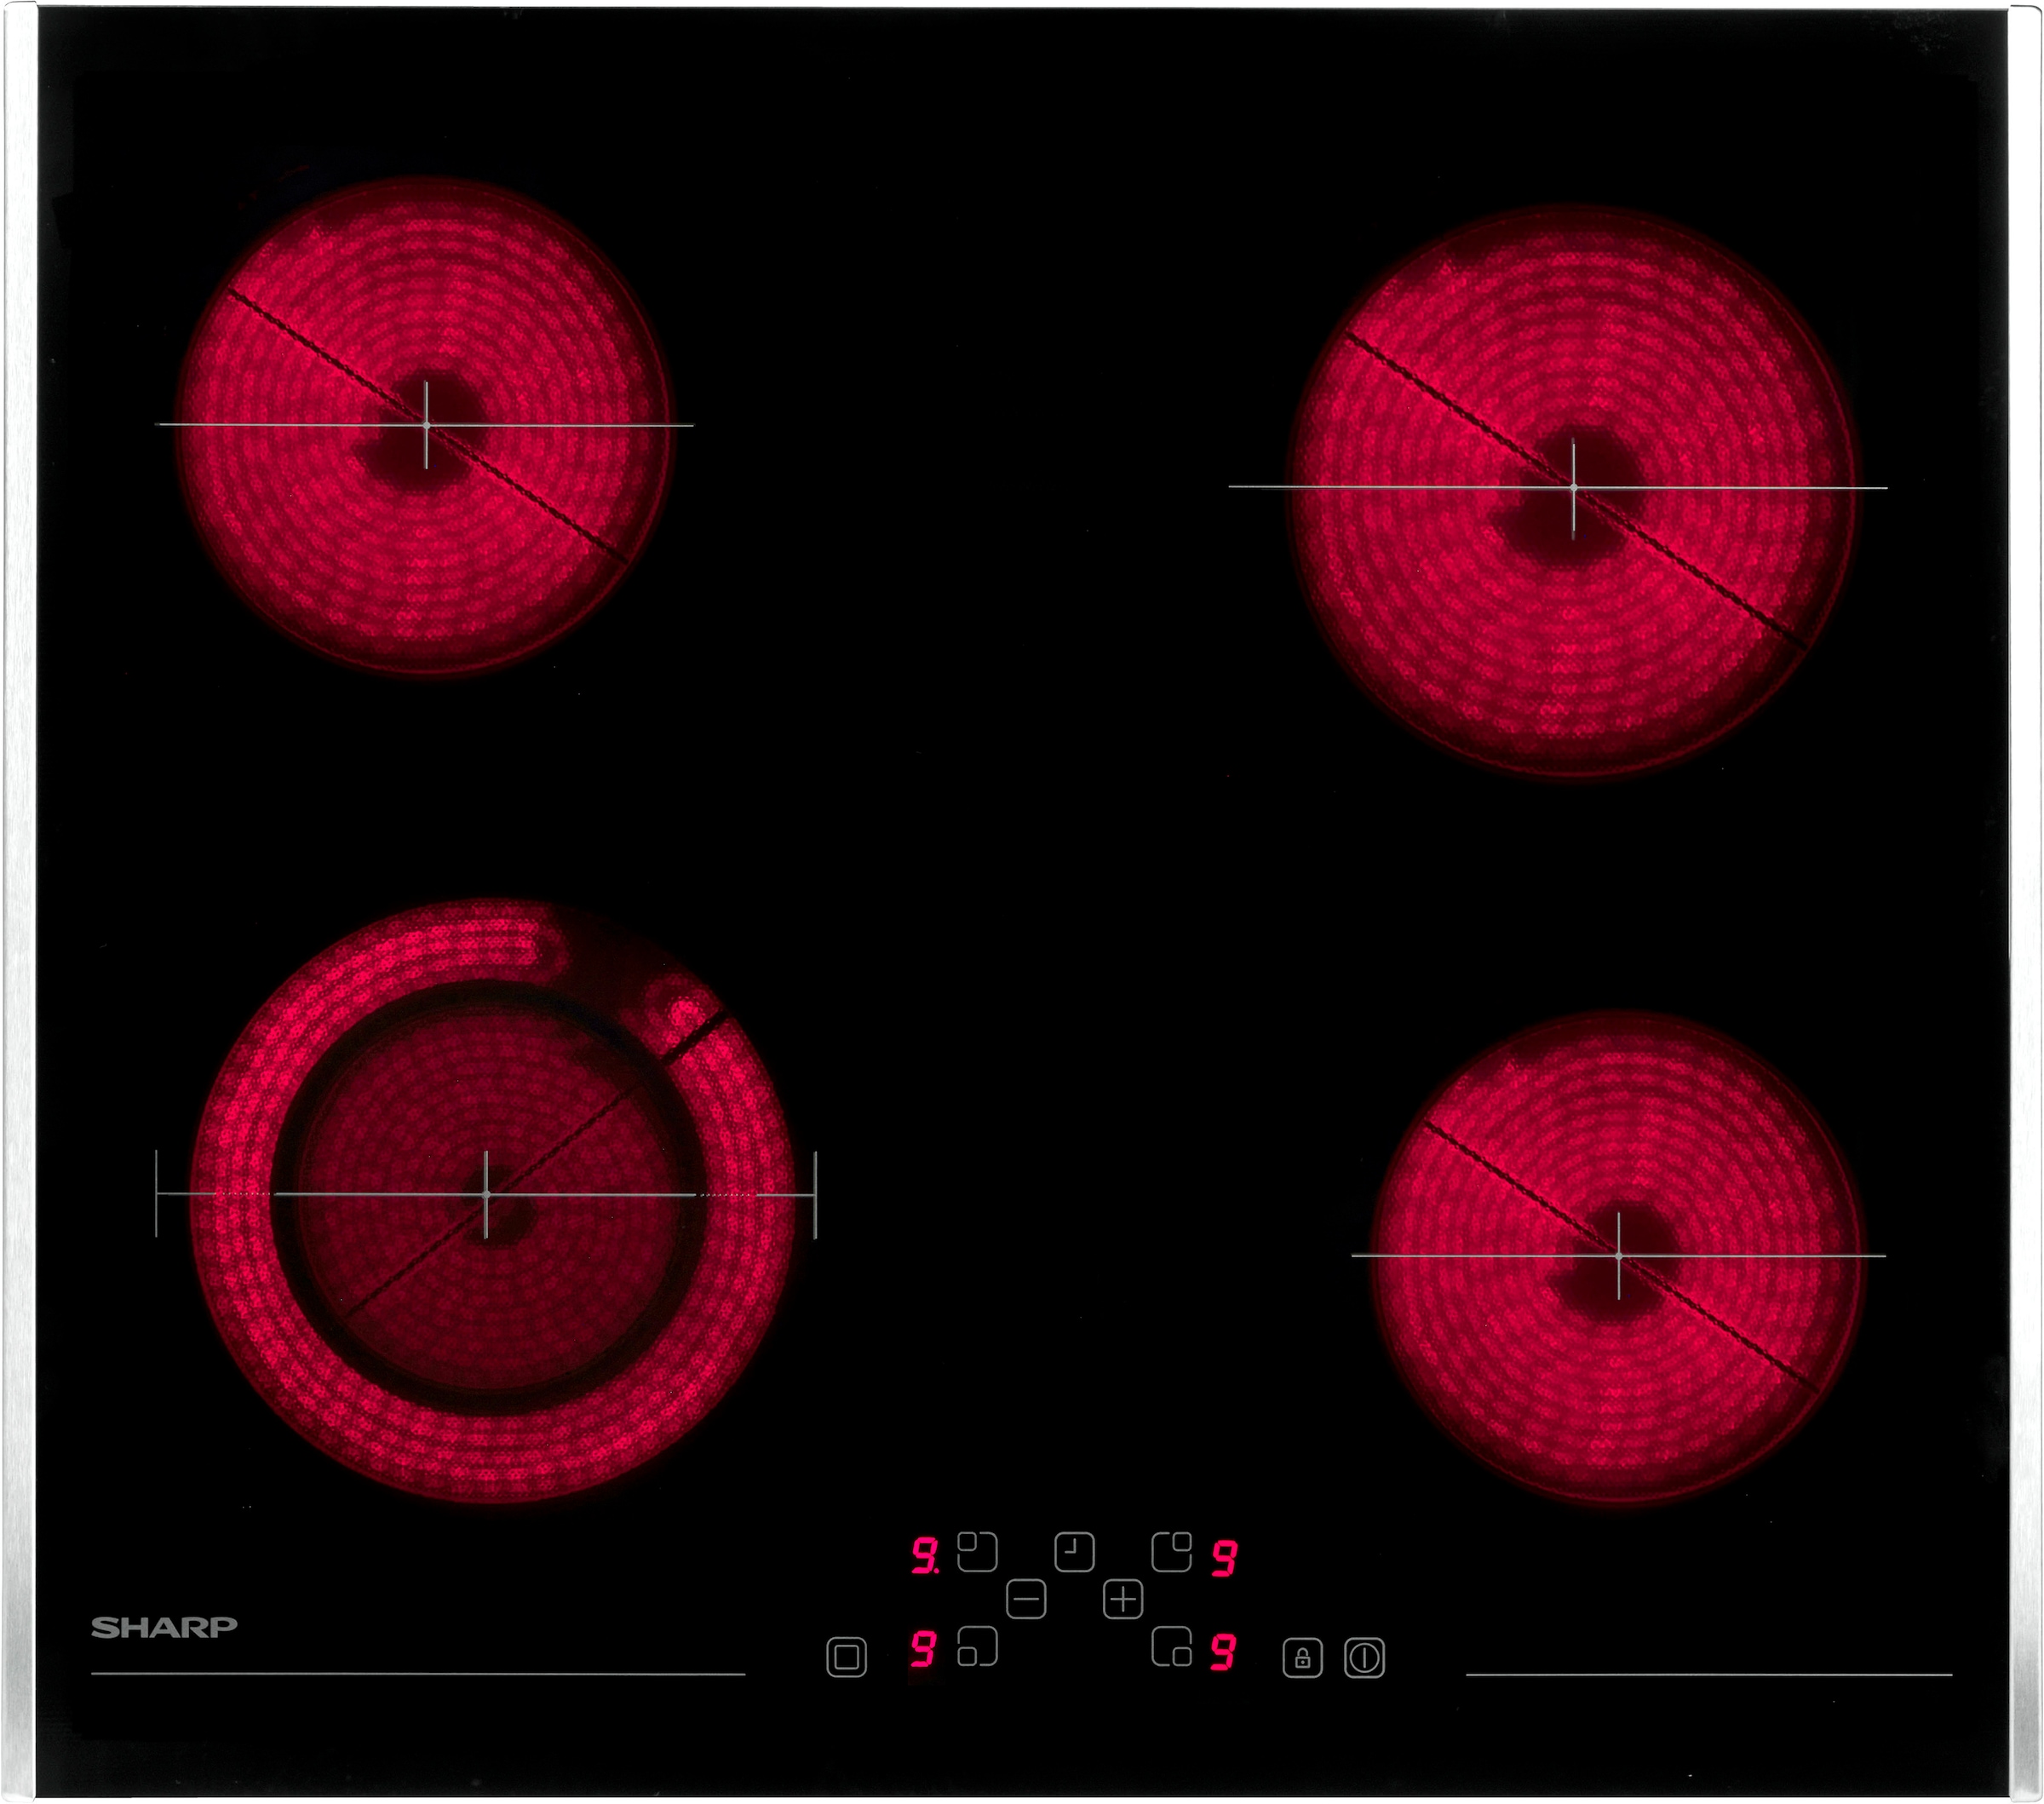Click the SHARP brand logo

[x=164, y=1627]
